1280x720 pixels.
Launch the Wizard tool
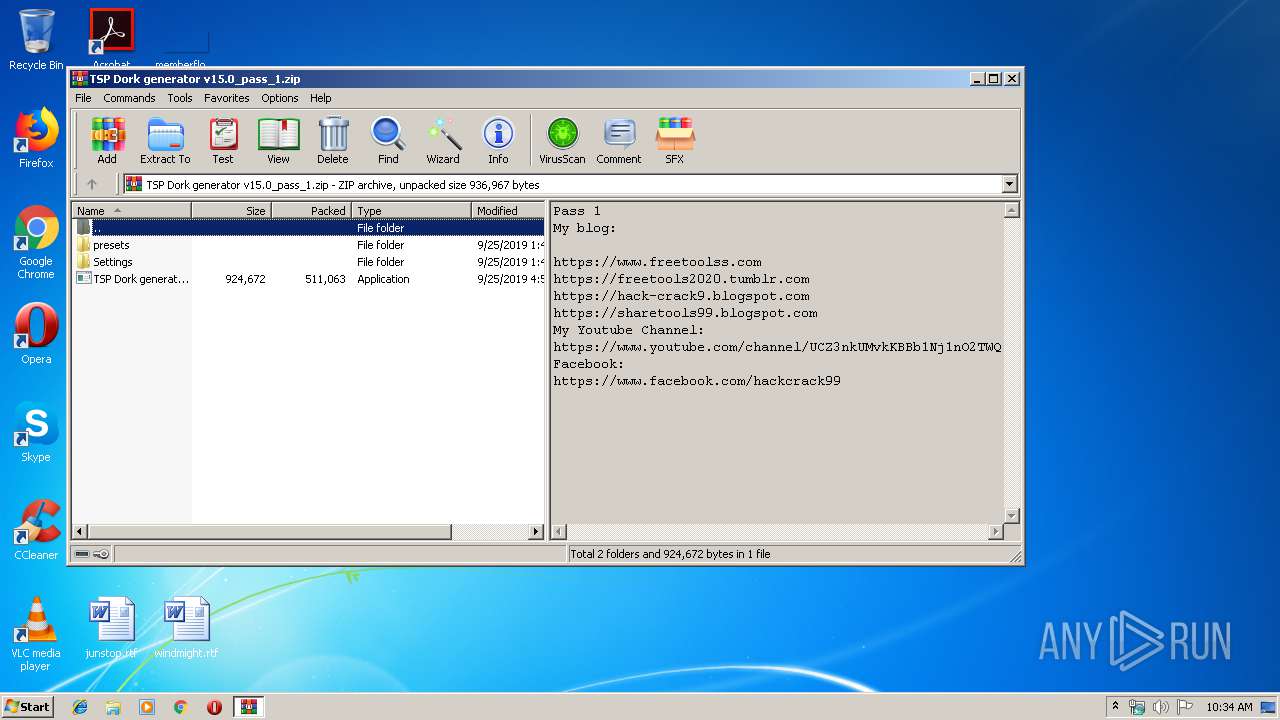(x=443, y=140)
